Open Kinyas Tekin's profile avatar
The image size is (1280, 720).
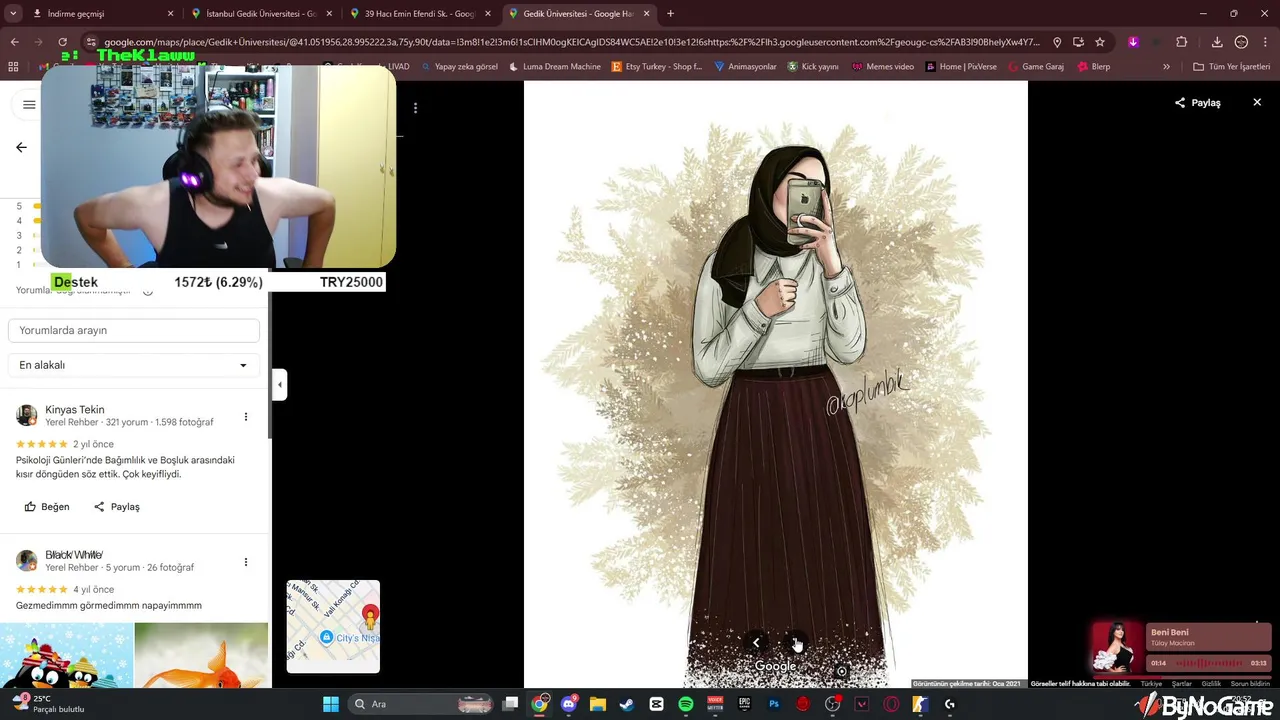point(27,415)
